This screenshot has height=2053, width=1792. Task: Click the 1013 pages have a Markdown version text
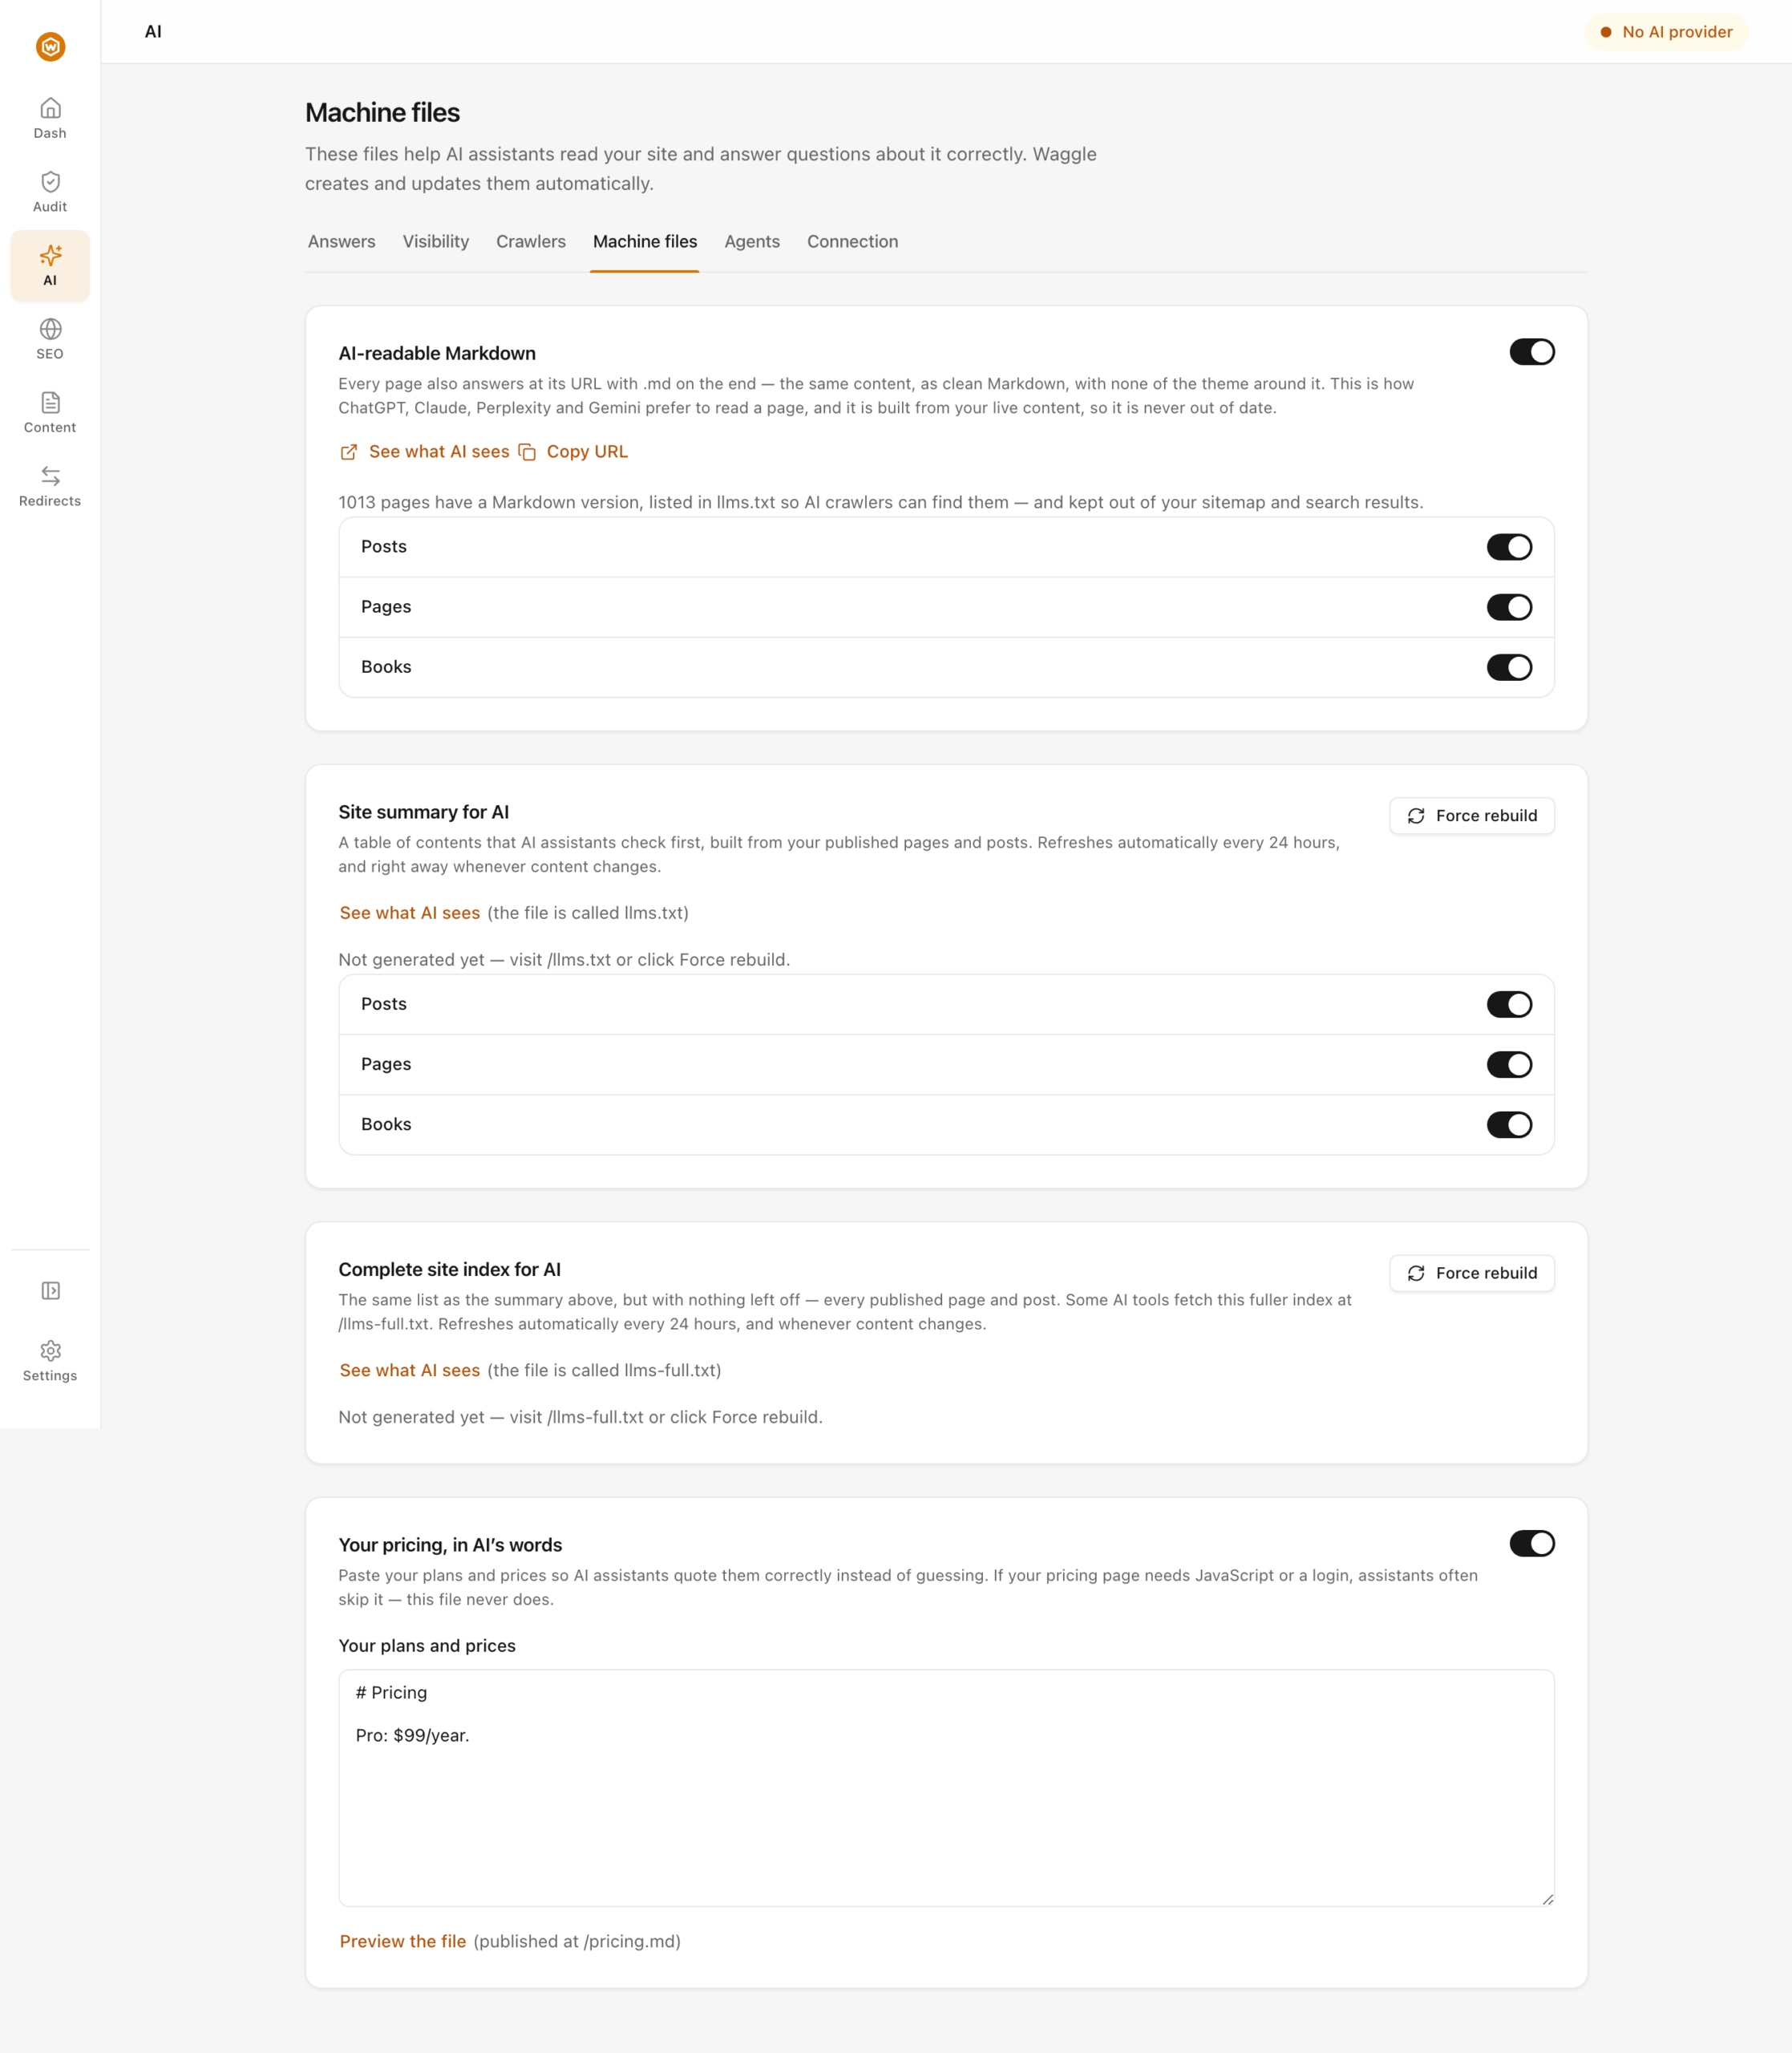coord(880,502)
